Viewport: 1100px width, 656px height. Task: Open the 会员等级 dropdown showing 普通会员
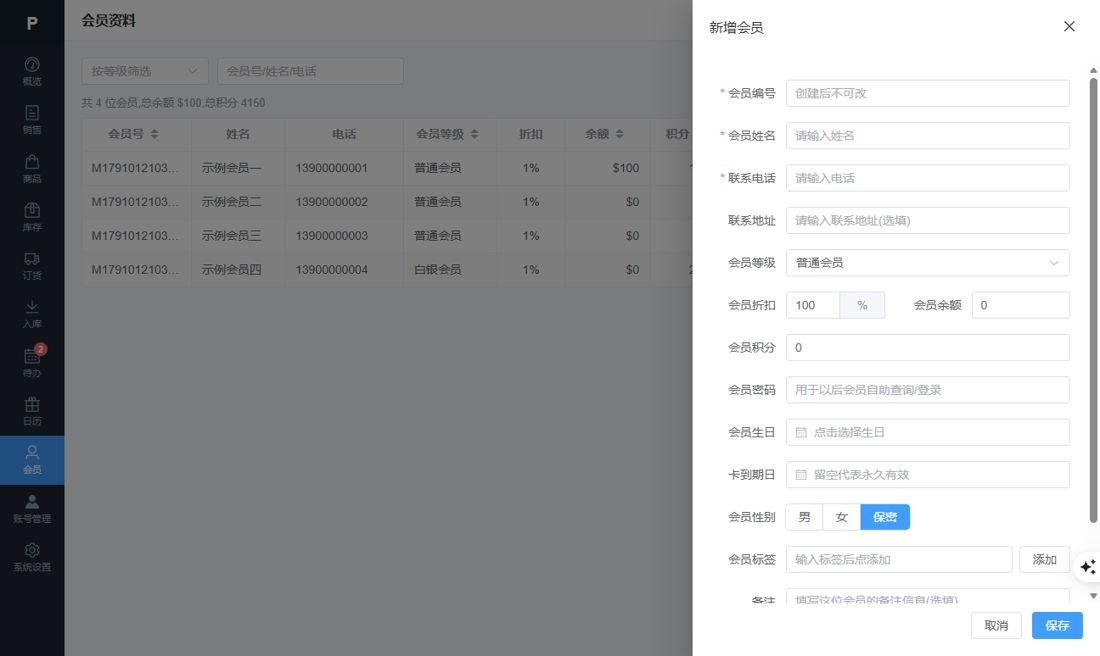pyautogui.click(x=927, y=263)
